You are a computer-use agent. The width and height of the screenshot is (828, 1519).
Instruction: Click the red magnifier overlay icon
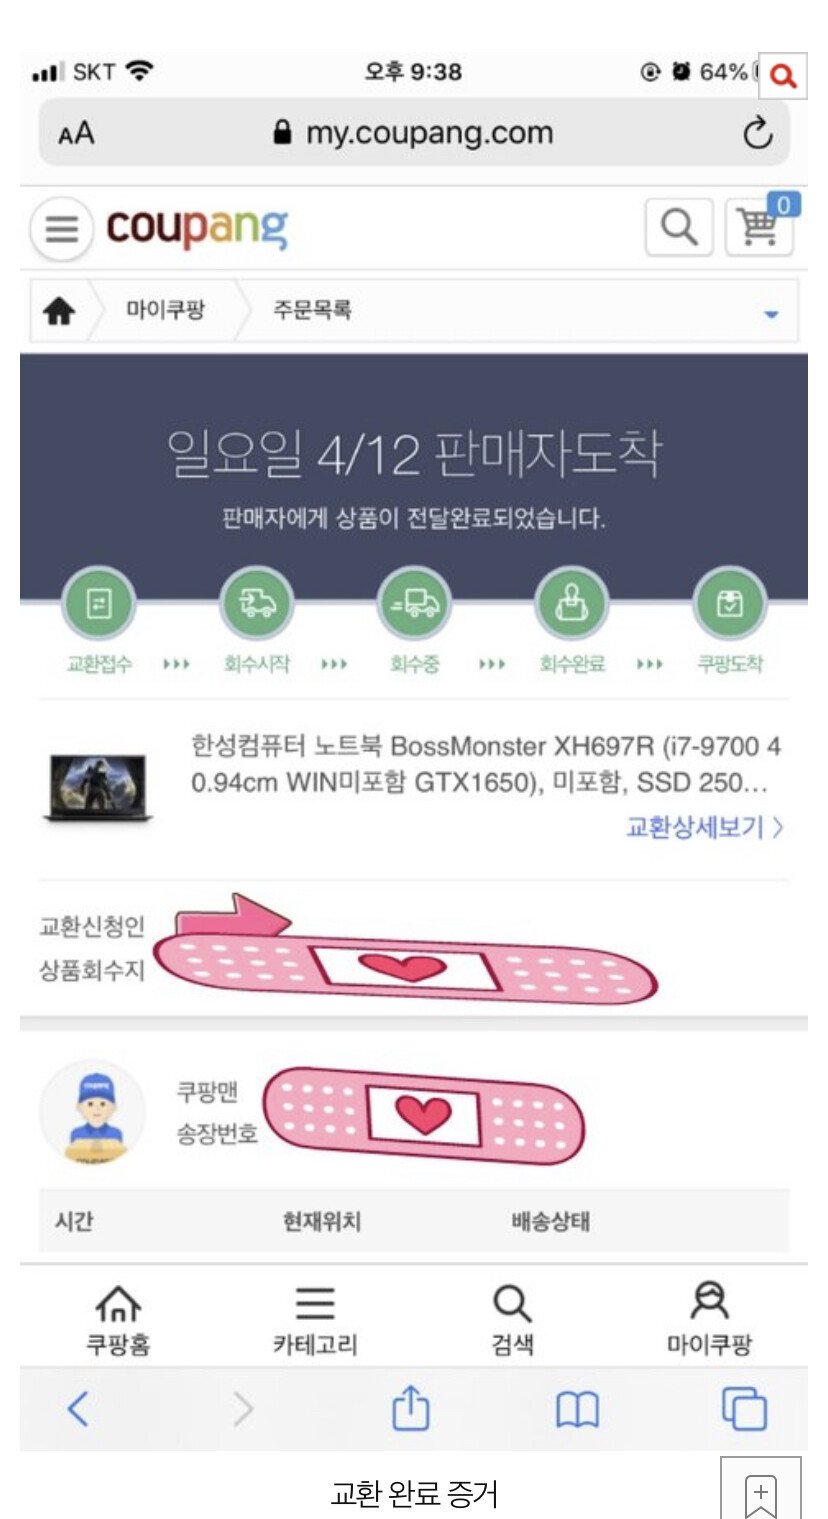click(x=783, y=75)
